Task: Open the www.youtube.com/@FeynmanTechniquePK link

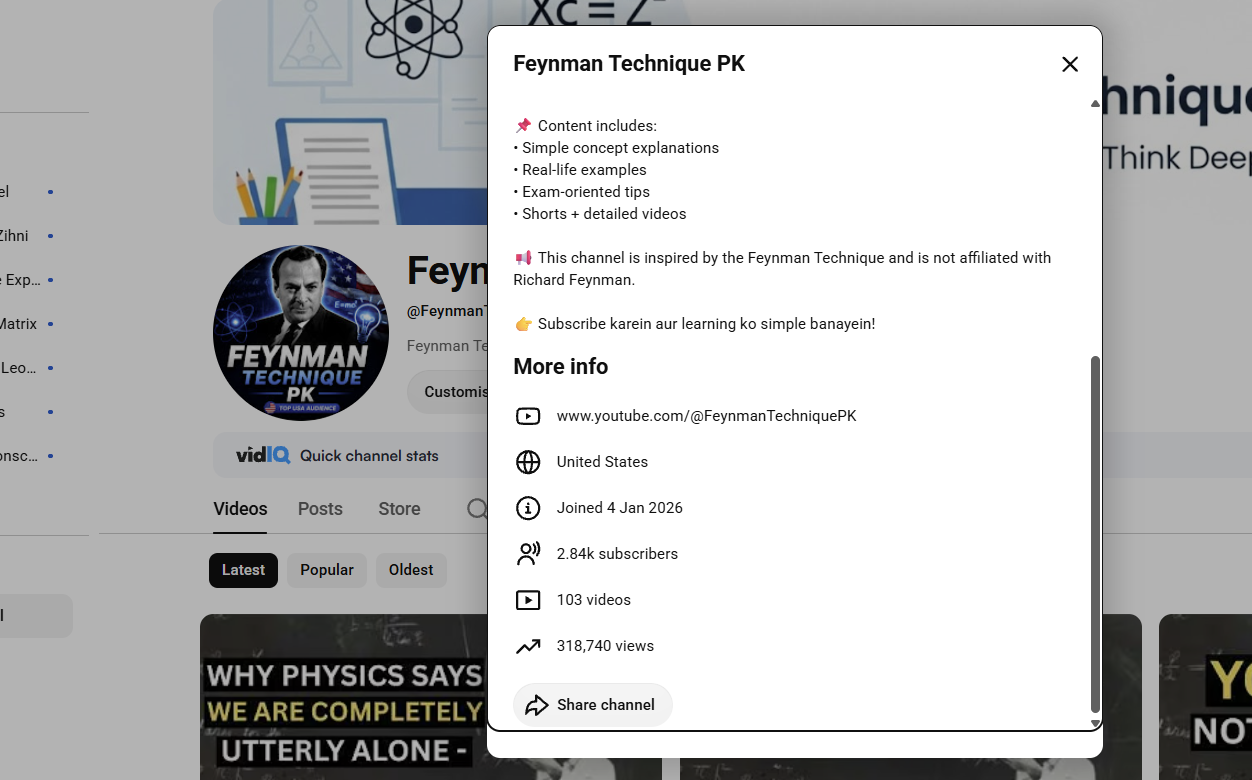Action: [706, 416]
